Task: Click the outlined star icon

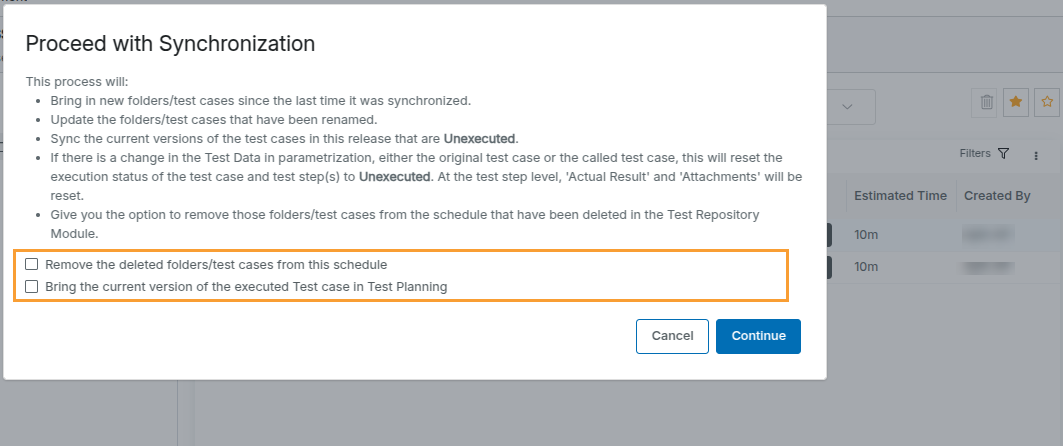Action: point(1047,102)
